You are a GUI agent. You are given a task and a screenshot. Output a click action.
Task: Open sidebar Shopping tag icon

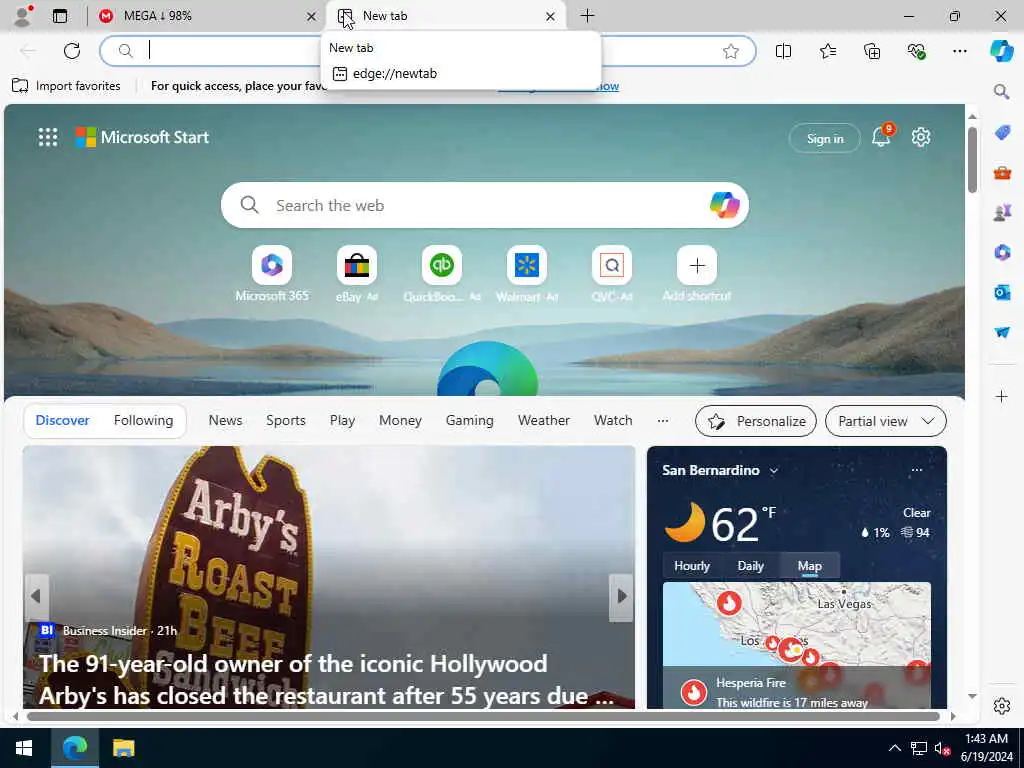click(1002, 132)
